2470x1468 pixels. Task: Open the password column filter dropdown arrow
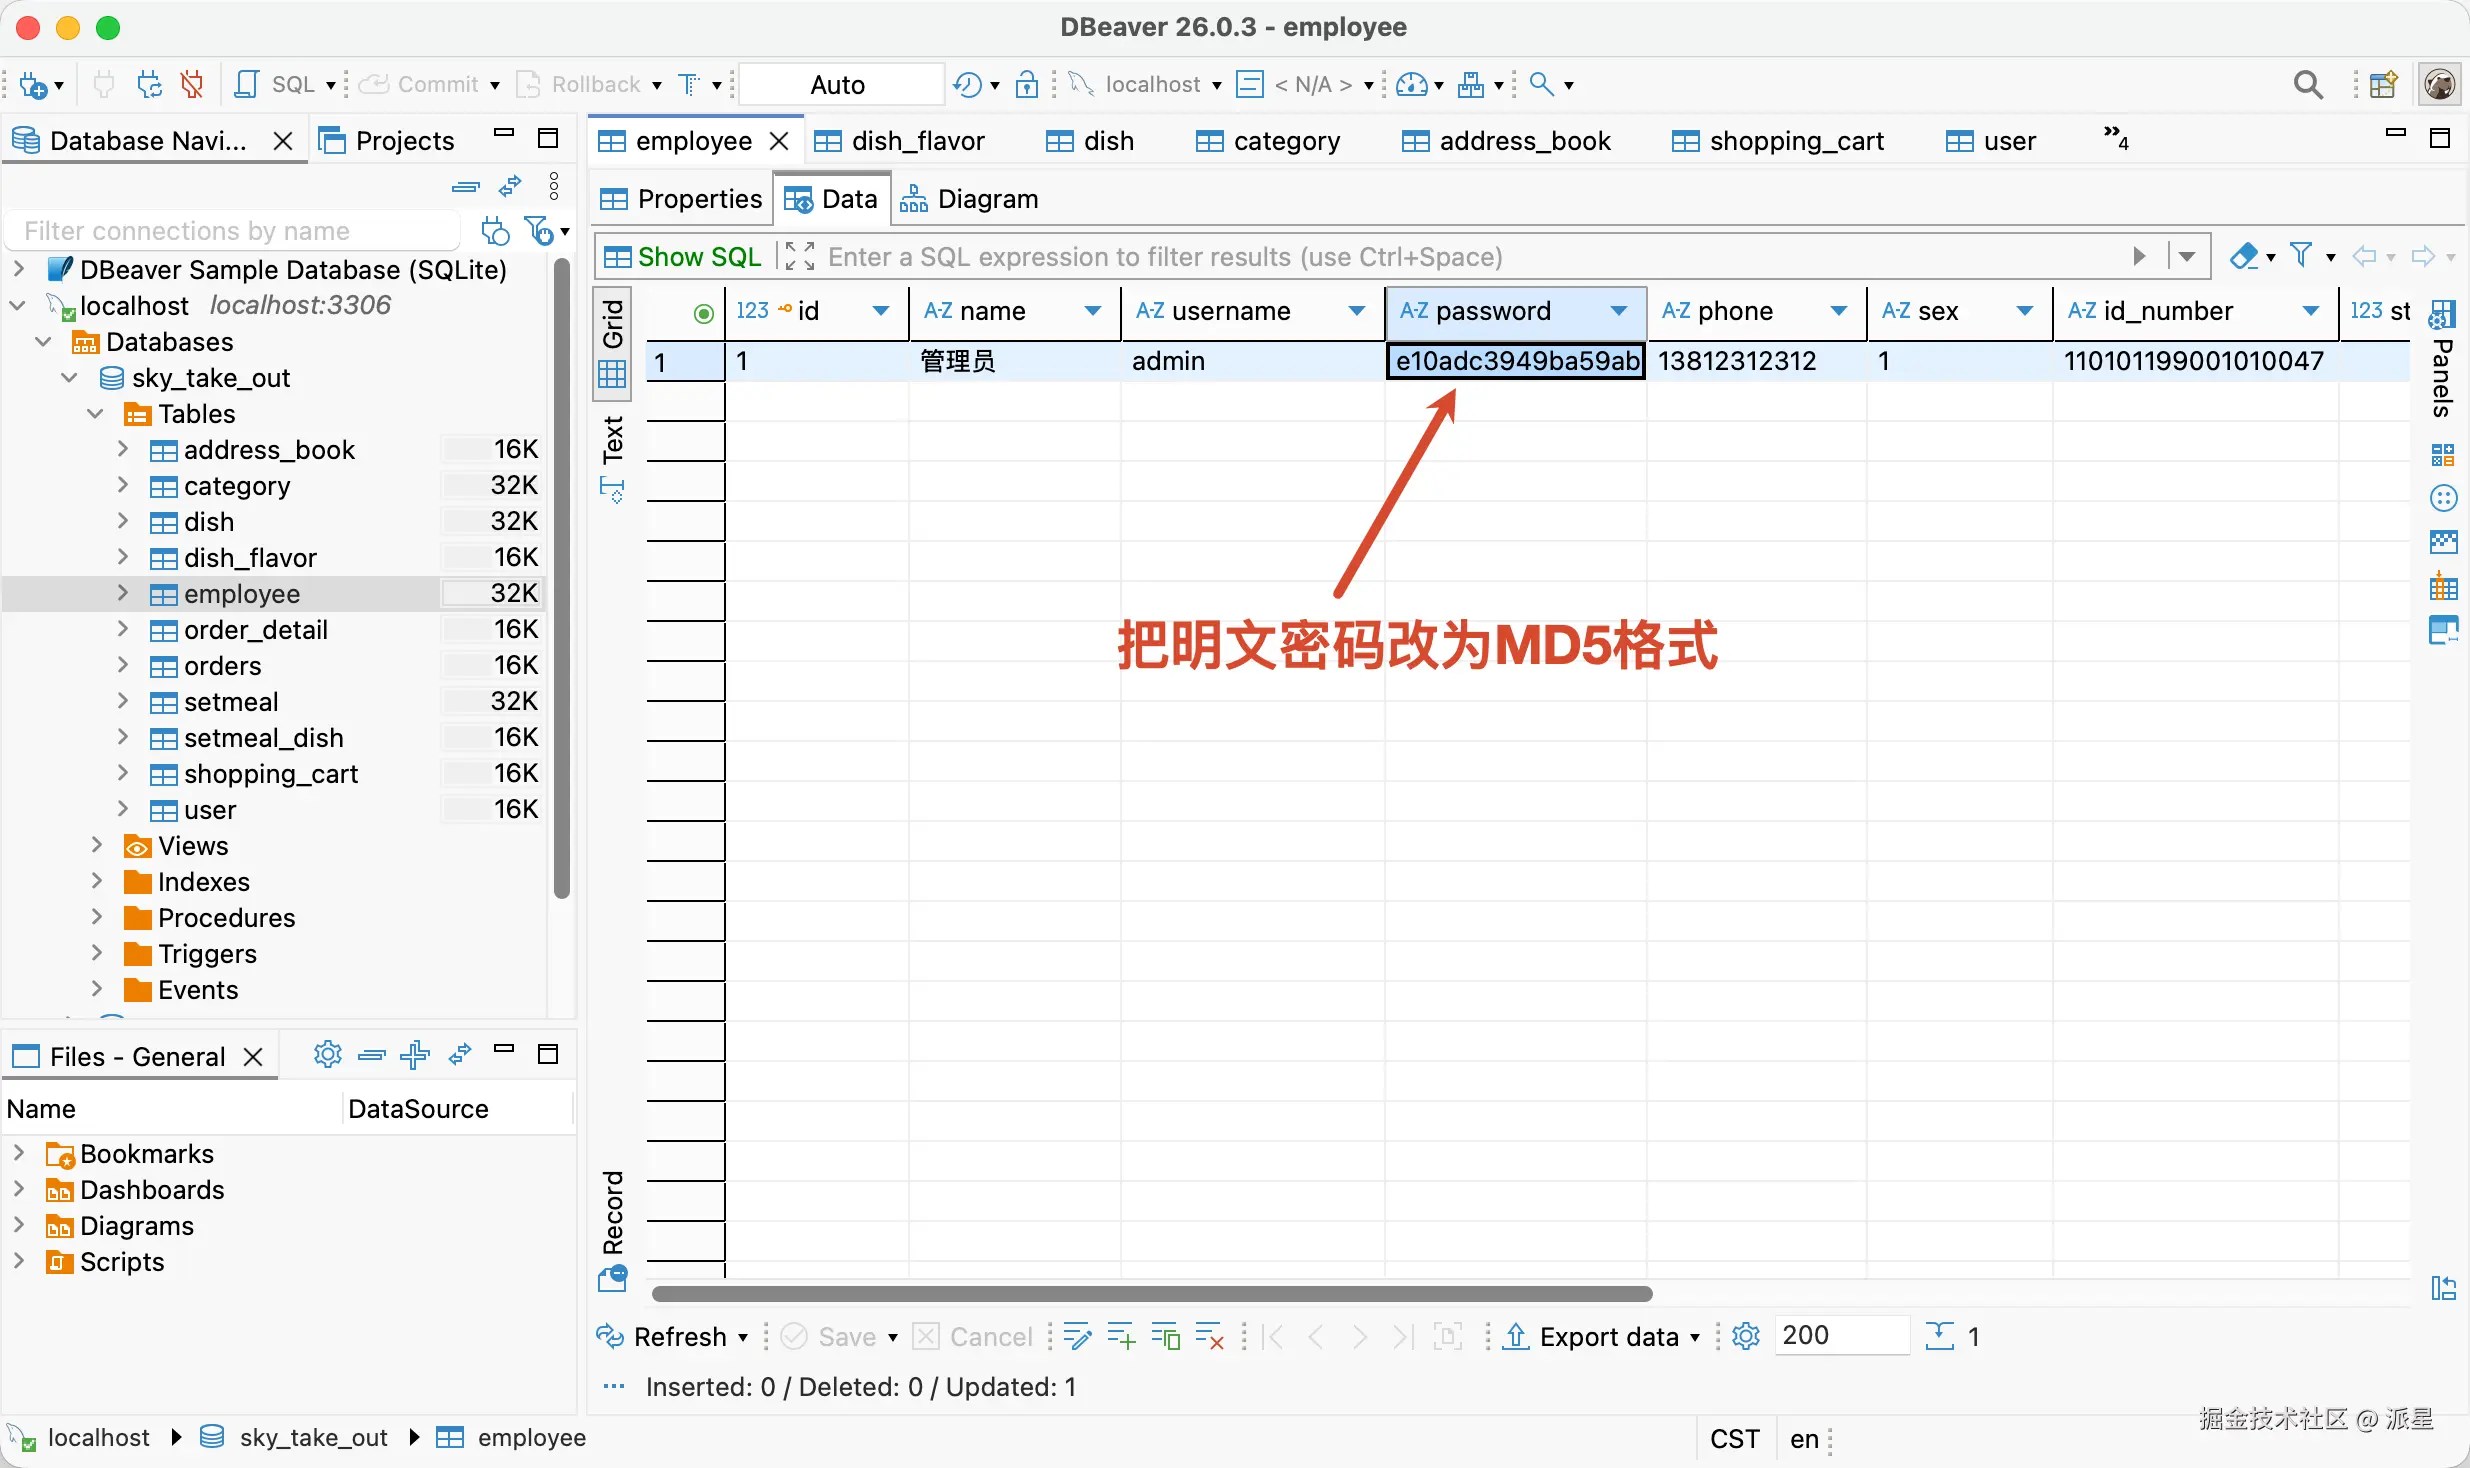(1619, 311)
